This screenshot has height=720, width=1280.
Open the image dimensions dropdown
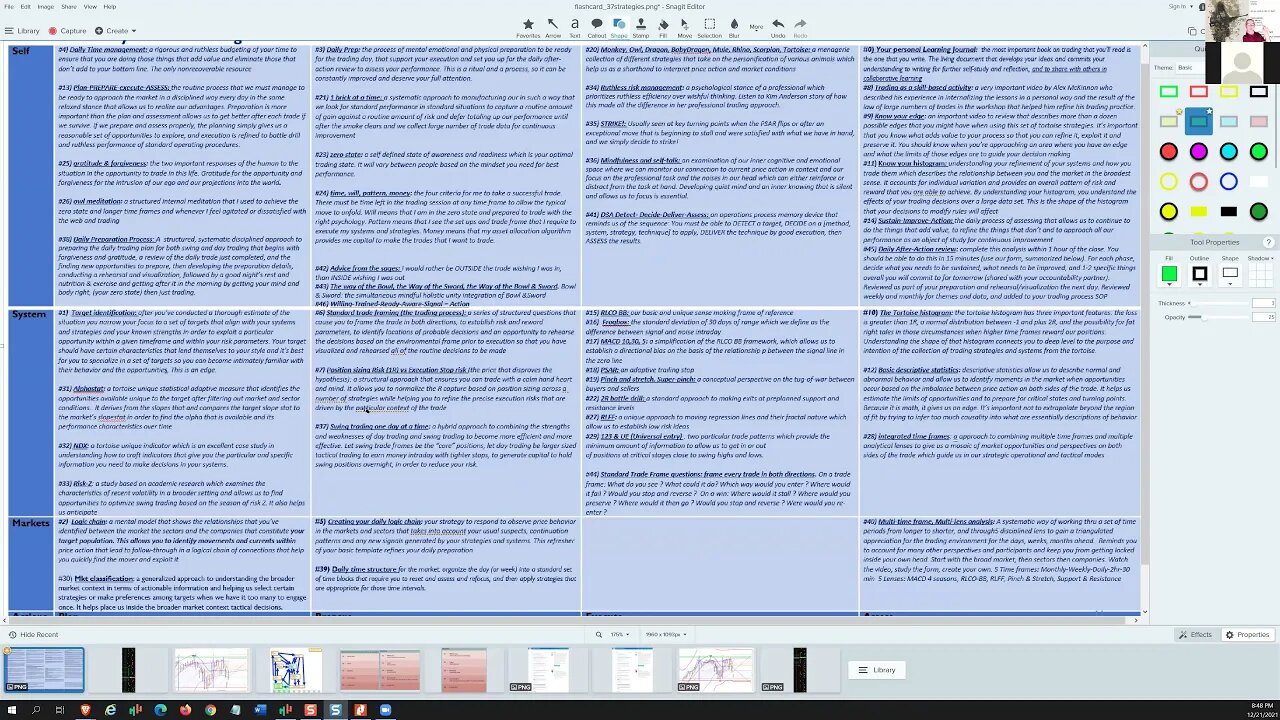coord(664,635)
